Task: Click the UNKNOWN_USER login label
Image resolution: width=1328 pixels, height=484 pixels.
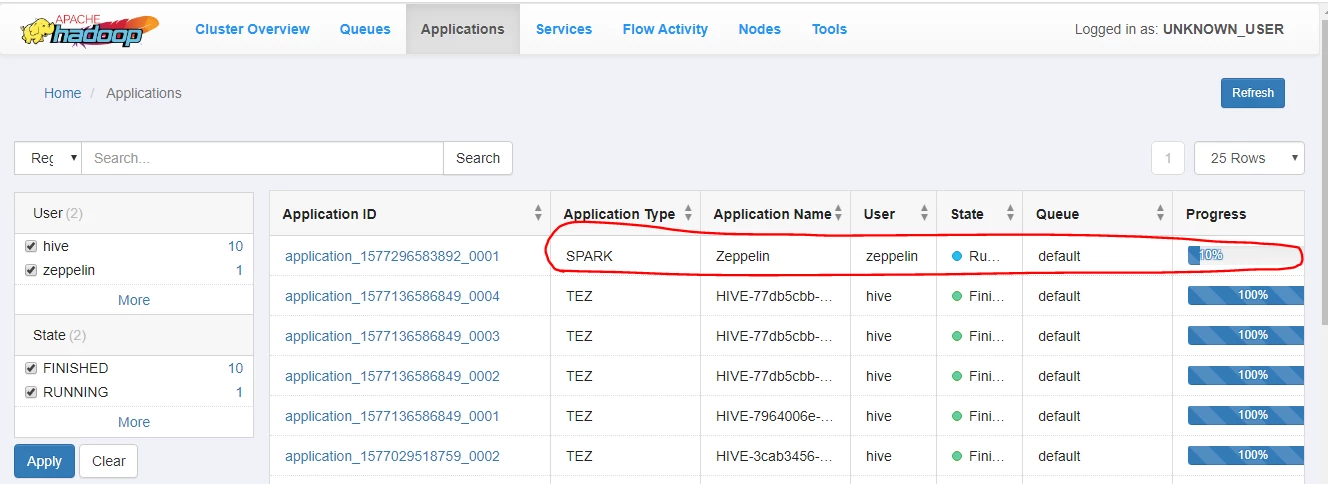Action: pyautogui.click(x=1223, y=29)
